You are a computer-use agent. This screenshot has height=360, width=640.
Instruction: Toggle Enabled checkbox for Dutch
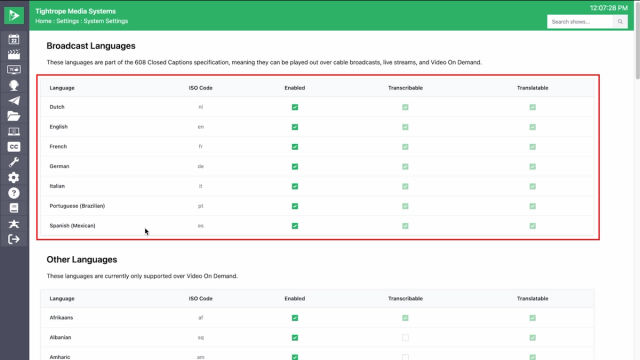[295, 107]
